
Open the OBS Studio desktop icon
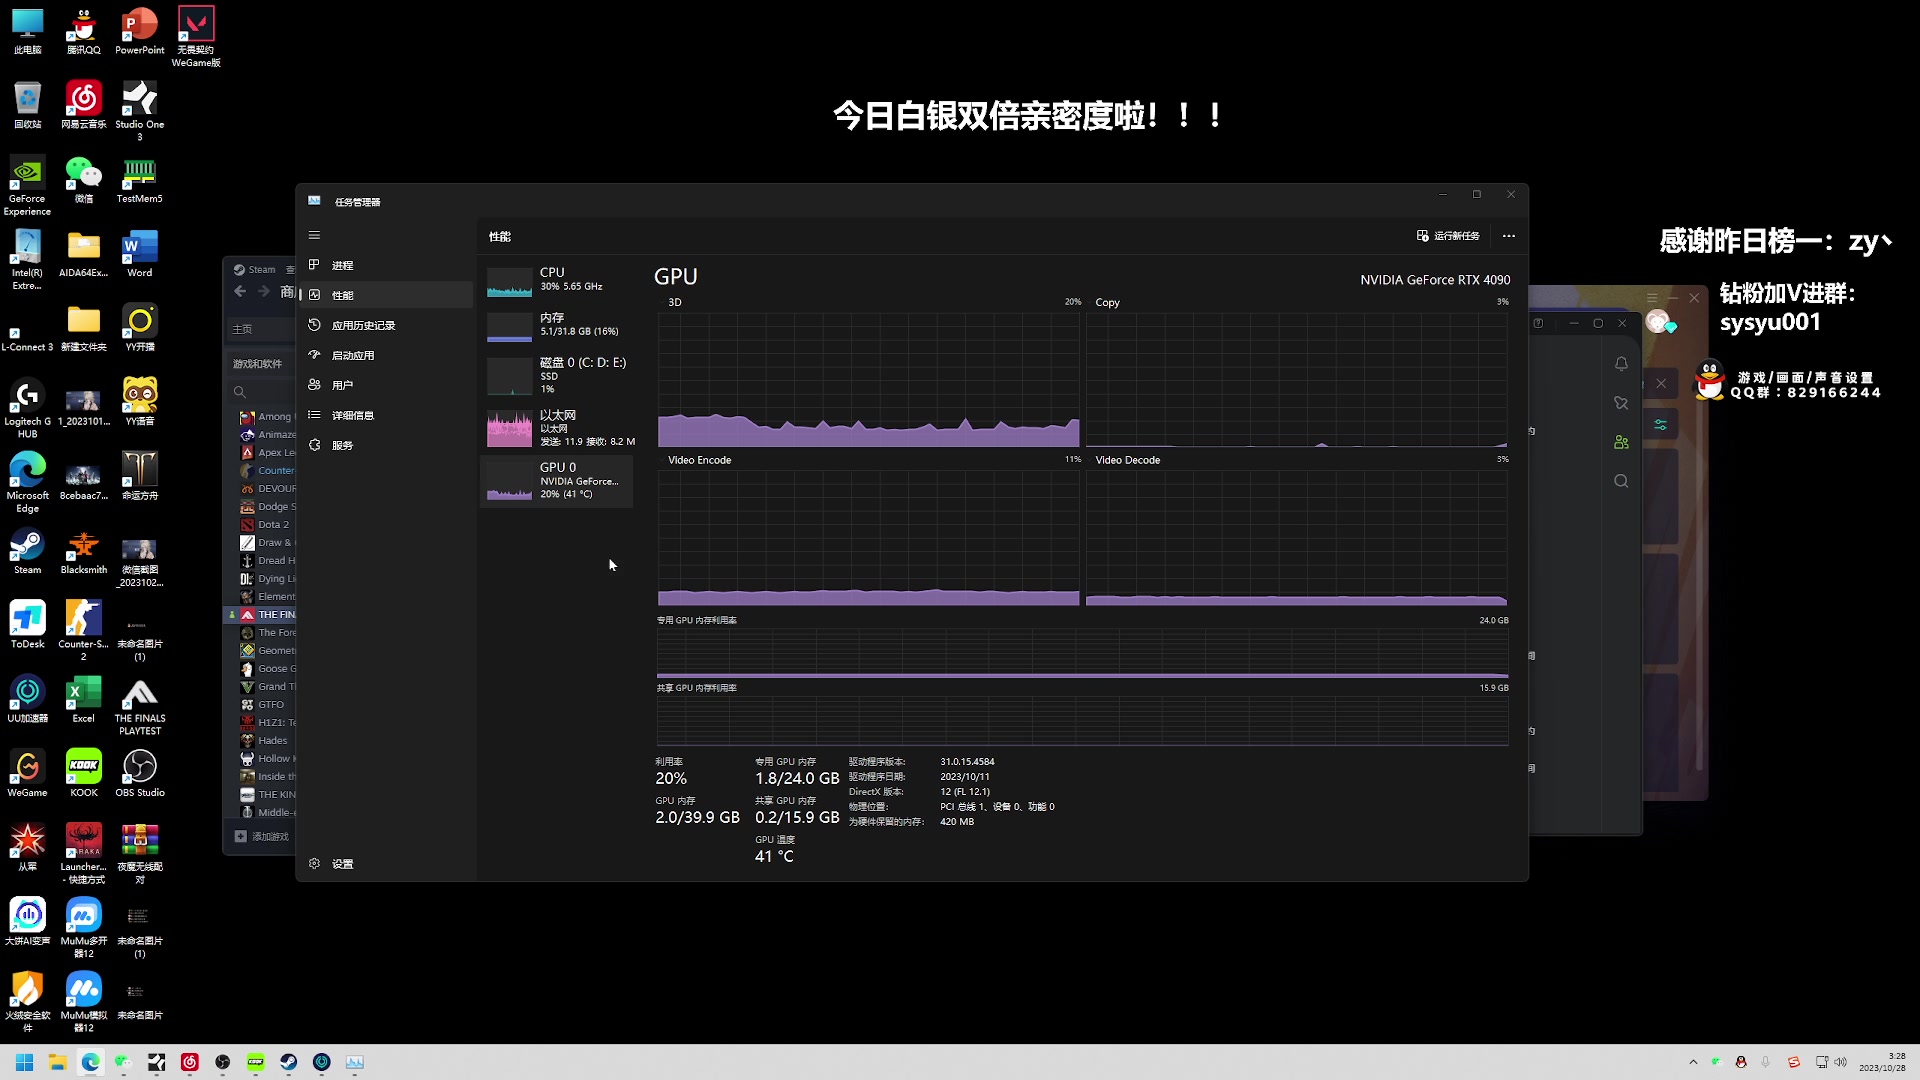(139, 773)
